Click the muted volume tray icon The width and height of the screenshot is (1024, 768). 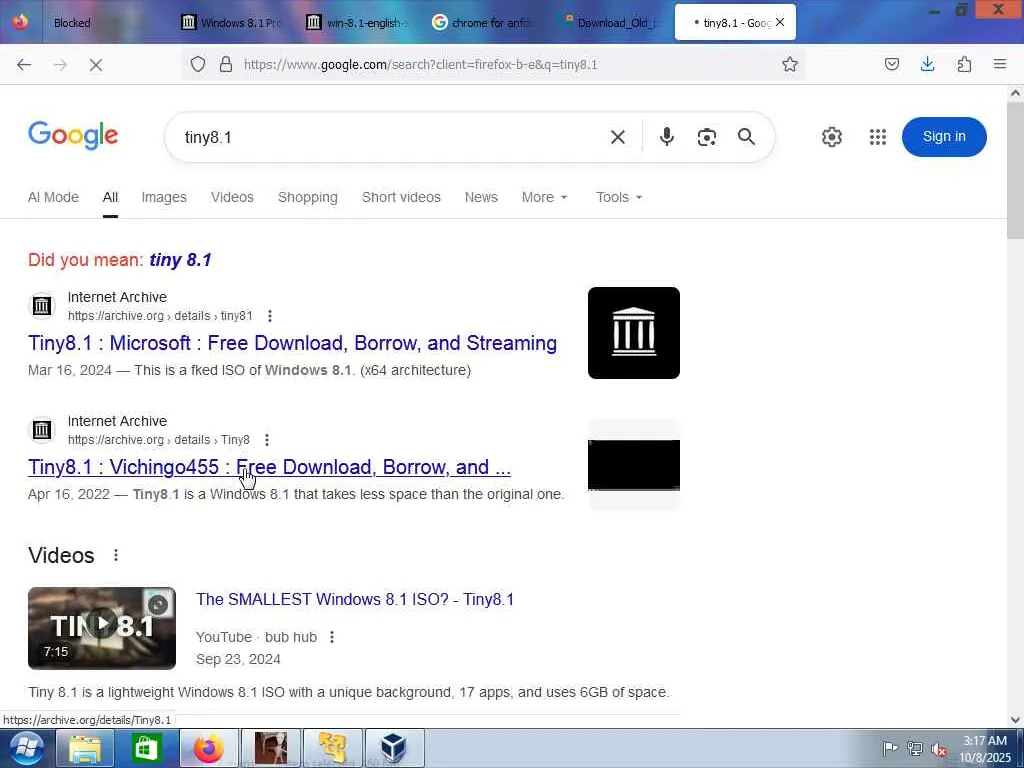tap(940, 750)
